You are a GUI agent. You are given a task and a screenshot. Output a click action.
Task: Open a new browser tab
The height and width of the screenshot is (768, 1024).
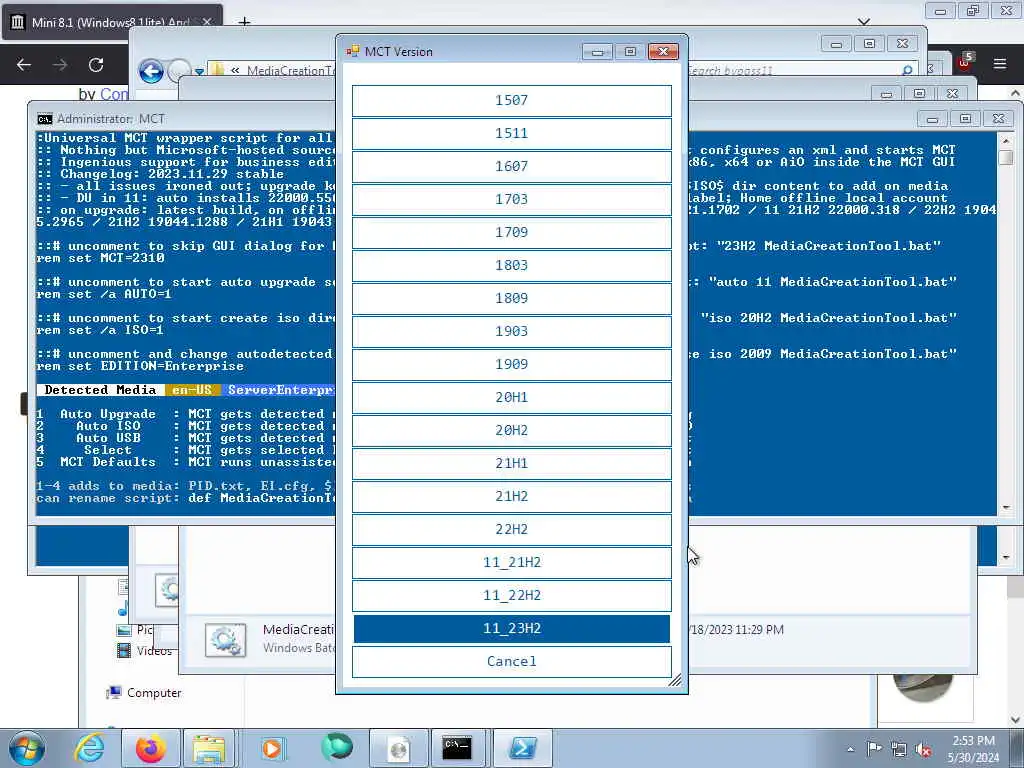point(244,22)
